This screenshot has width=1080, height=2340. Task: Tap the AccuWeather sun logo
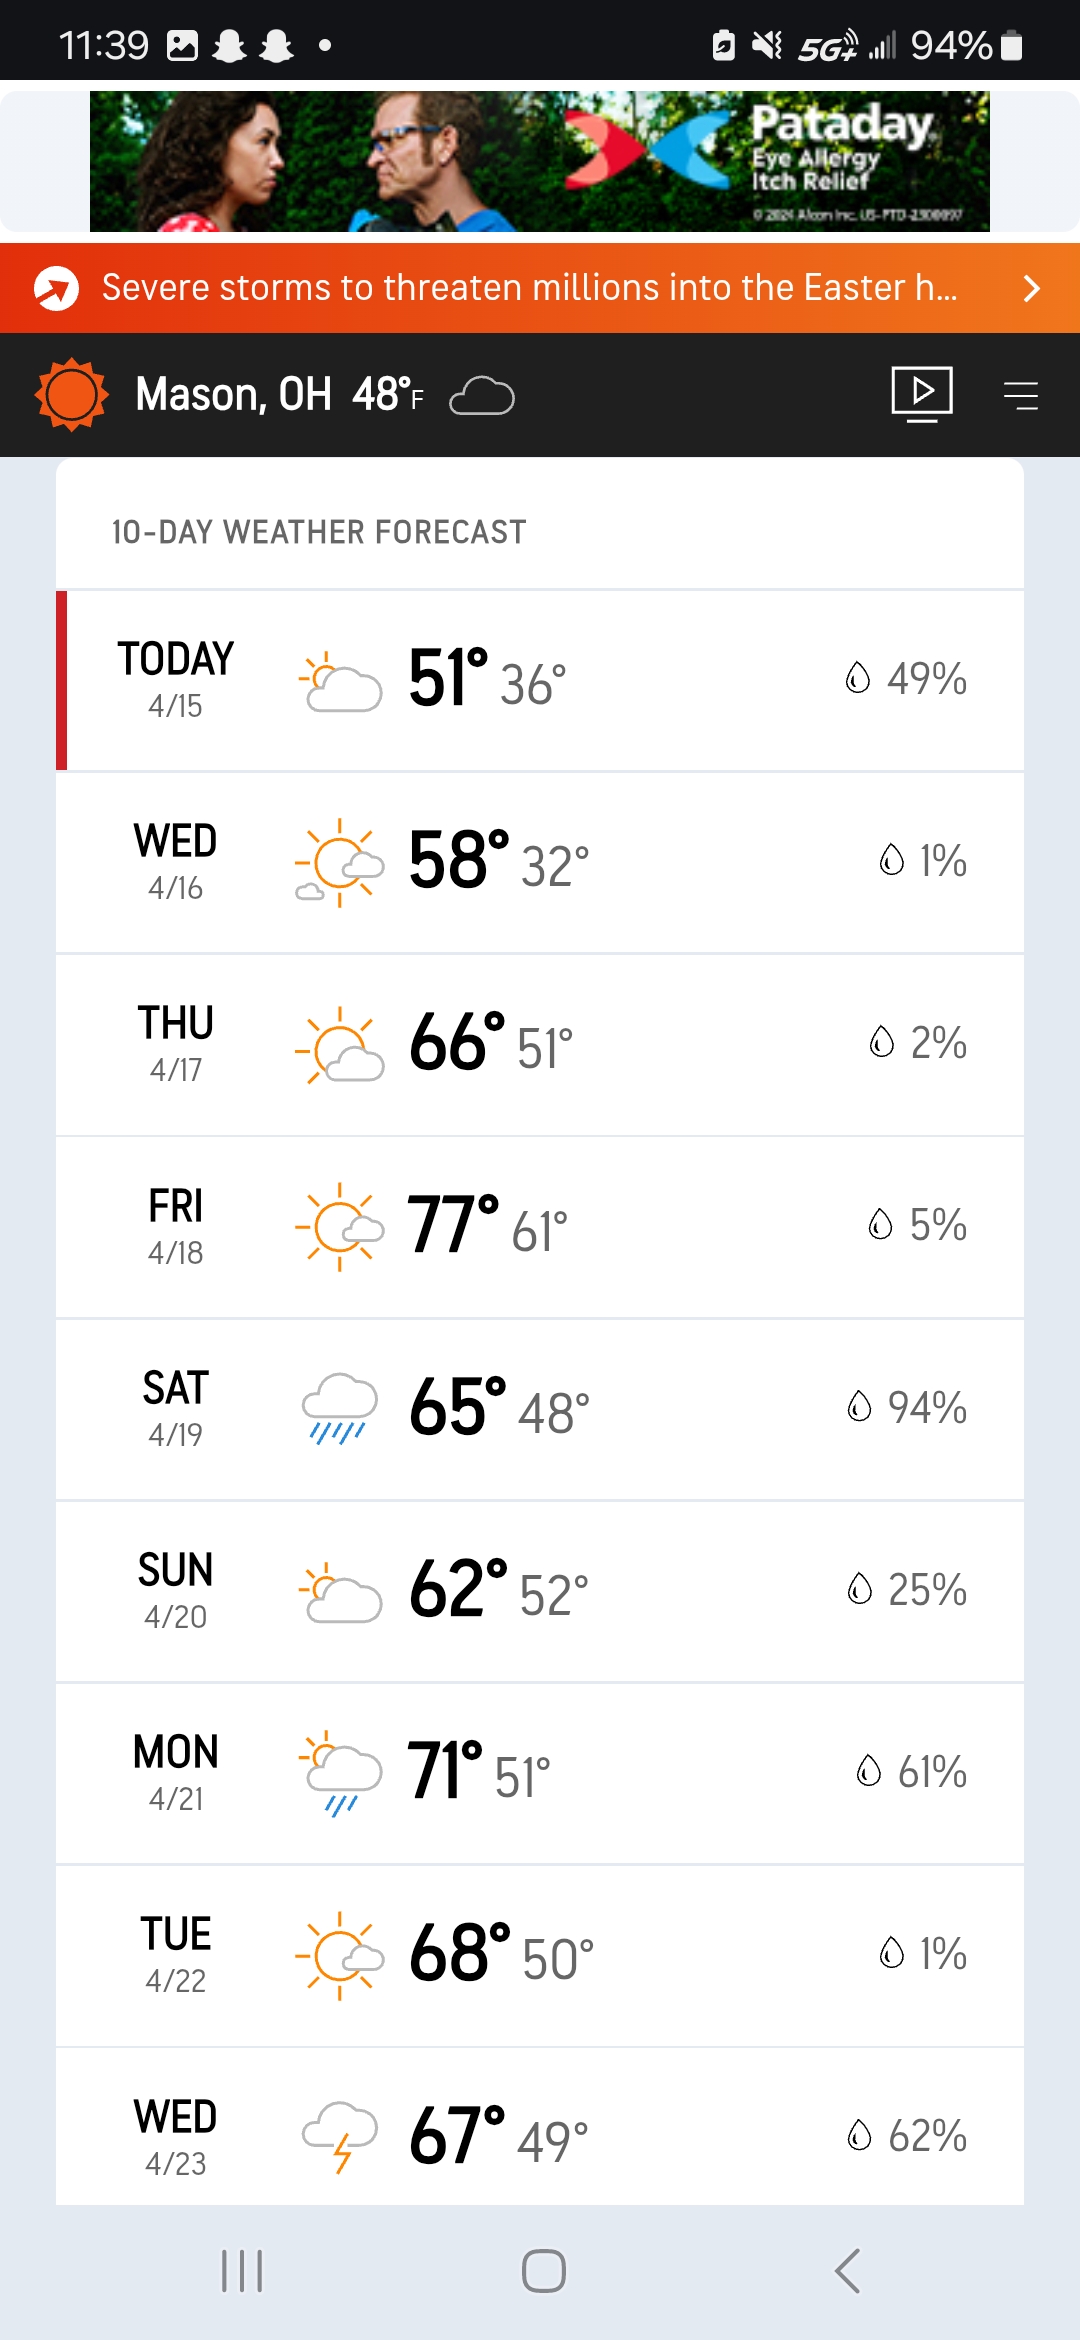(71, 395)
